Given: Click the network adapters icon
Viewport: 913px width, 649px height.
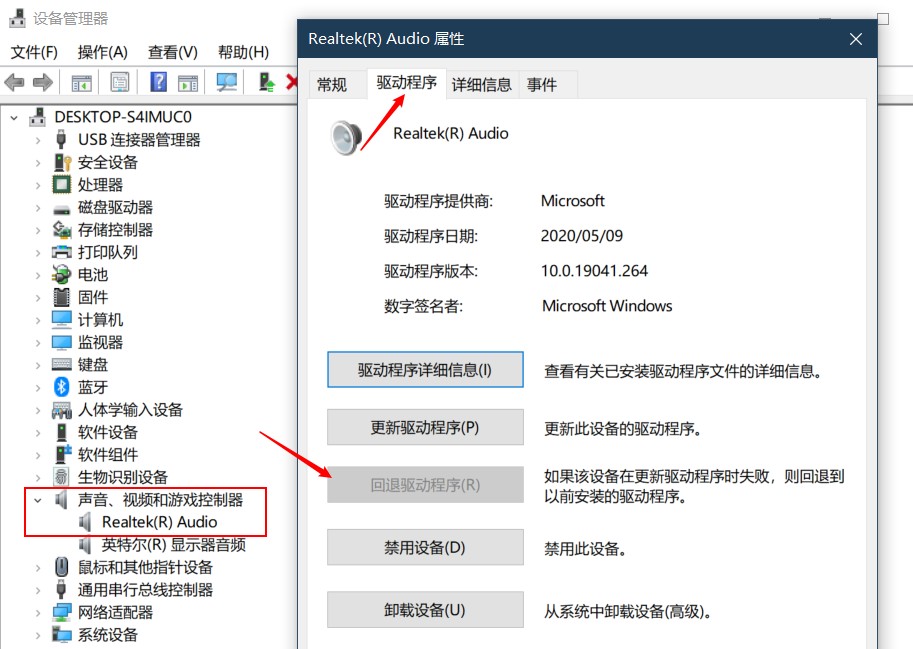Looking at the screenshot, I should click(61, 612).
